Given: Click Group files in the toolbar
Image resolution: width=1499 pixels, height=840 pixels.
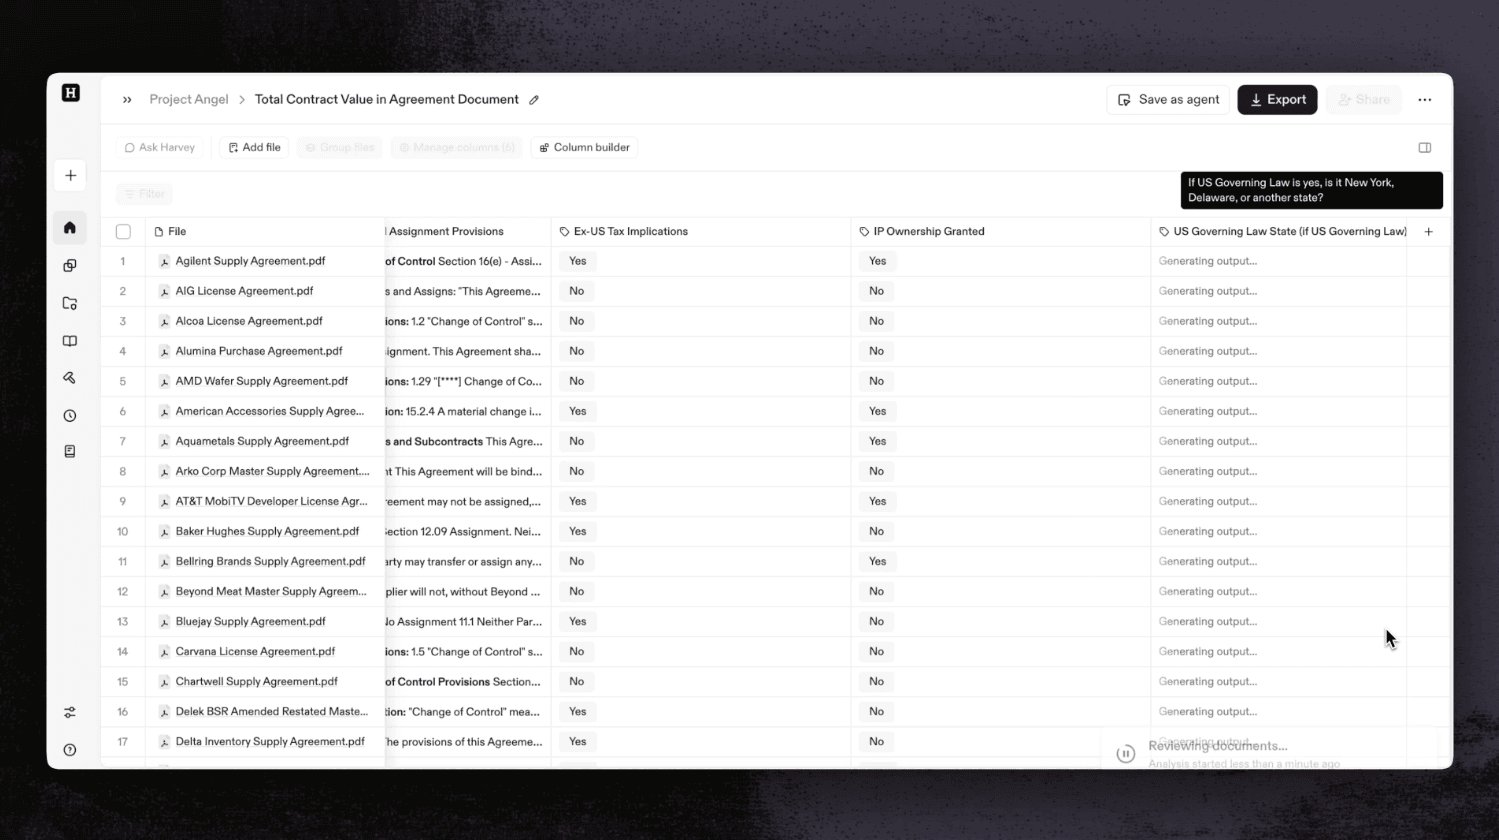Looking at the screenshot, I should click(339, 148).
